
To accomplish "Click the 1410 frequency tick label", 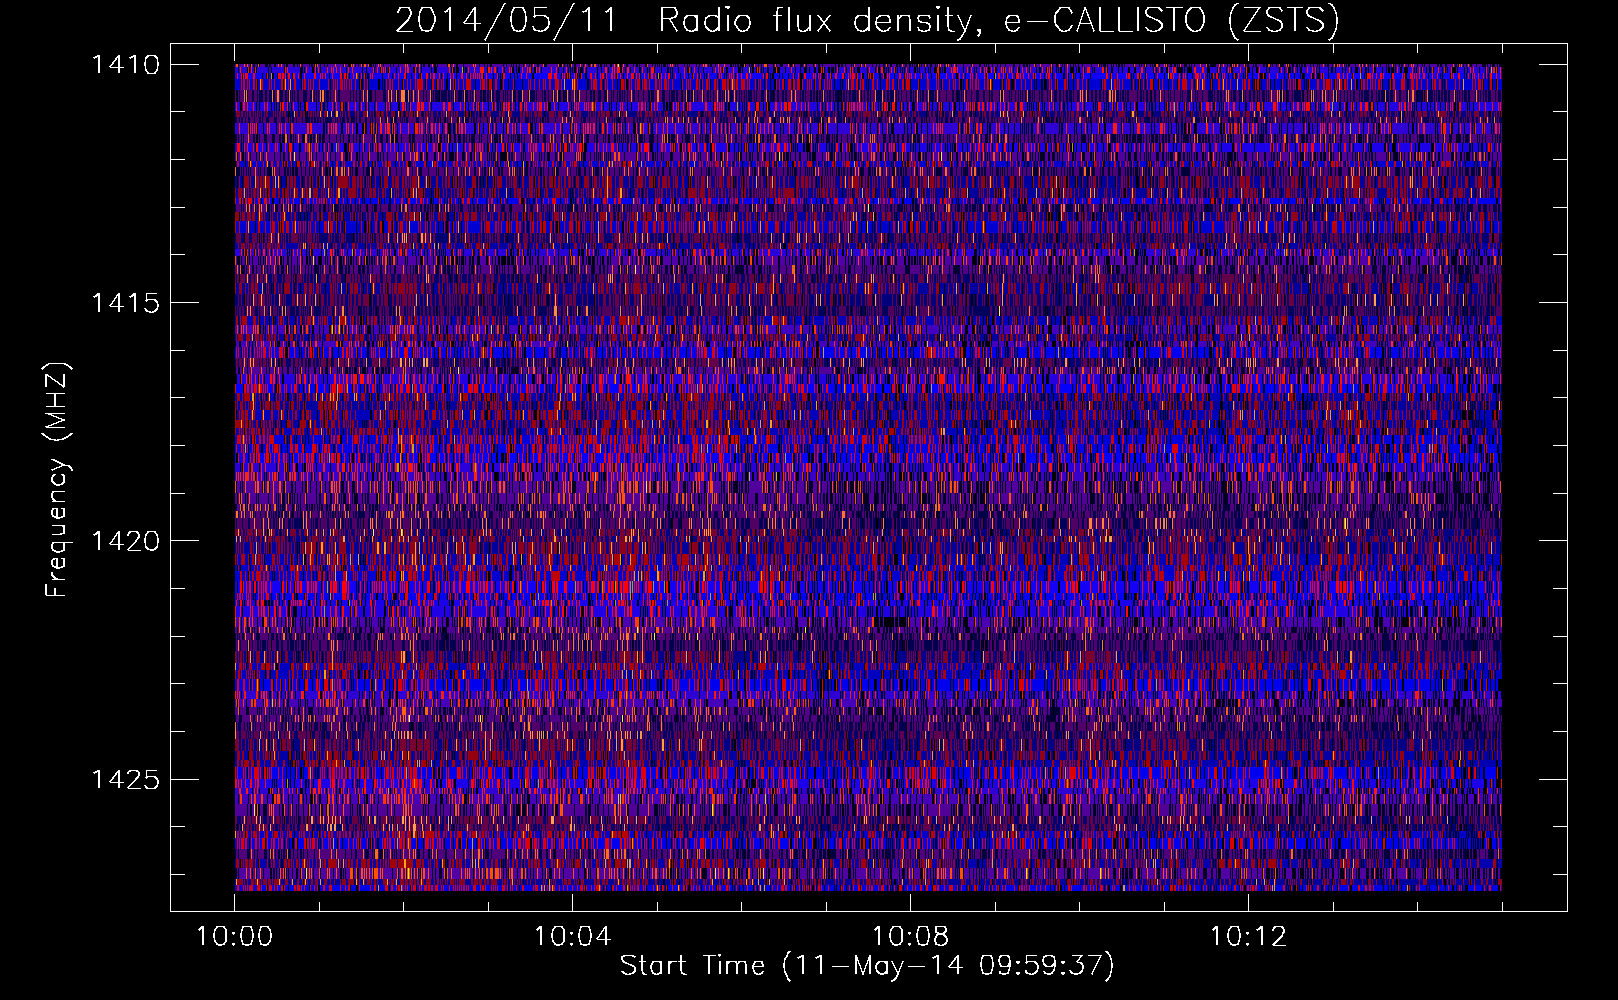I will click(x=125, y=65).
